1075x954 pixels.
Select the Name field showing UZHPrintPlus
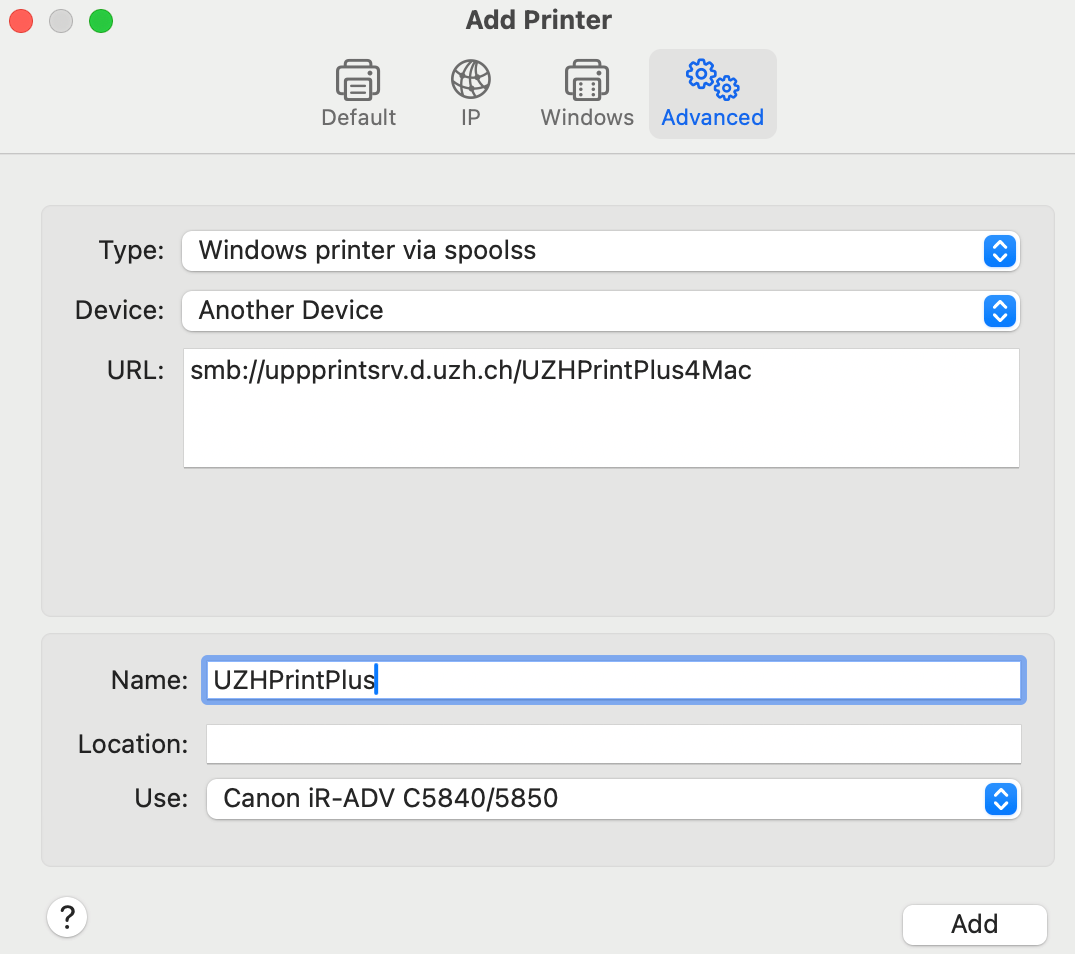coord(613,679)
